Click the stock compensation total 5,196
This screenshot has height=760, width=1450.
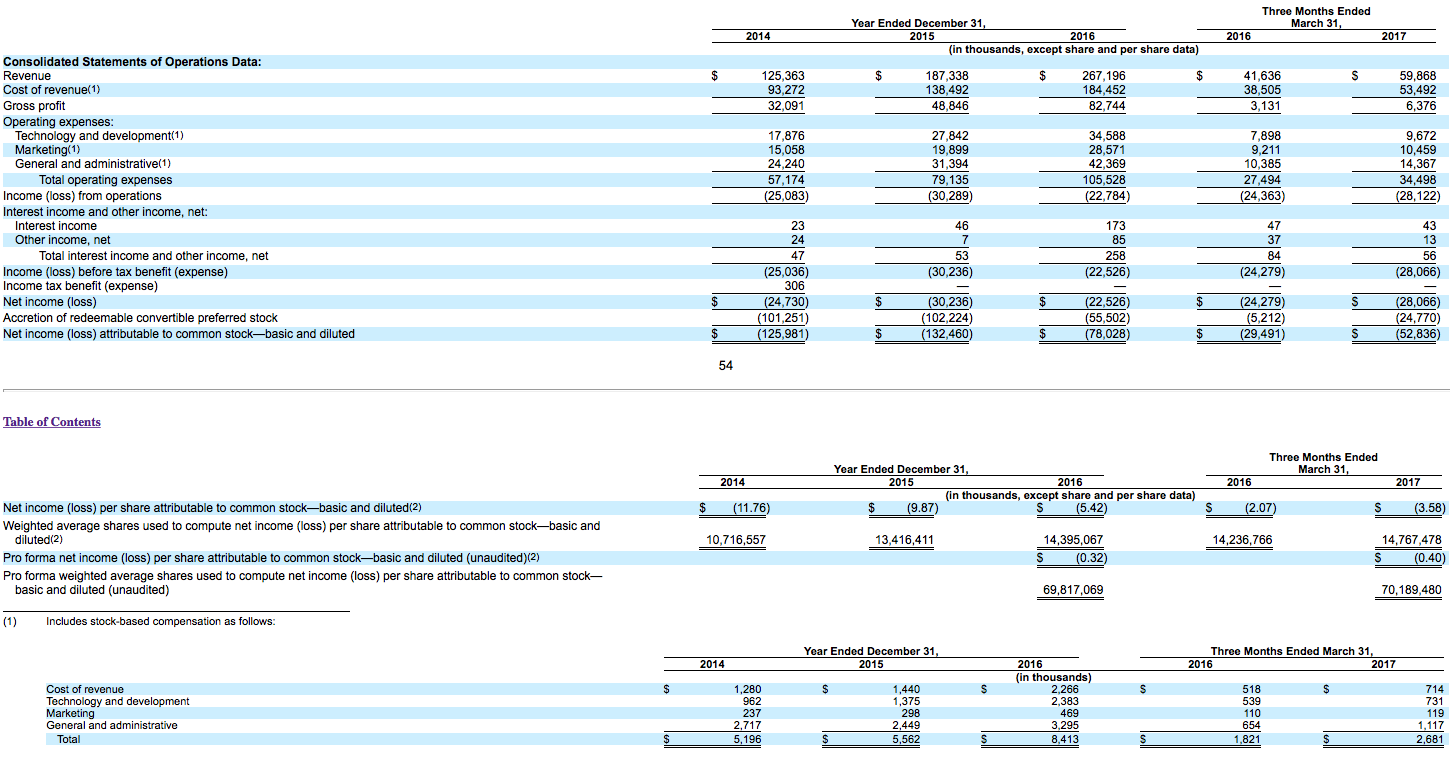tap(747, 740)
